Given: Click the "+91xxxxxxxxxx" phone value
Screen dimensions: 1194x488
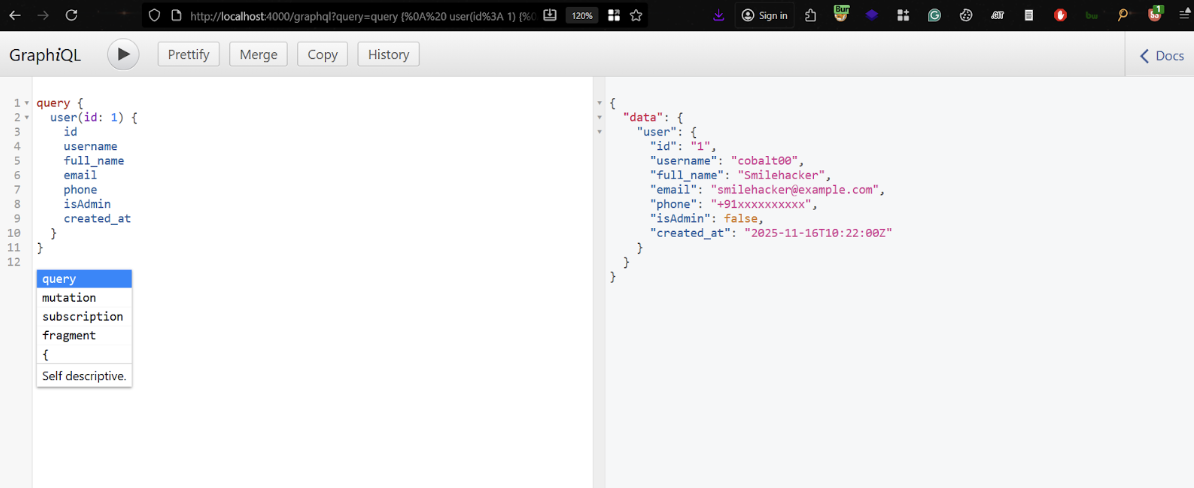Looking at the screenshot, I should pyautogui.click(x=762, y=204).
